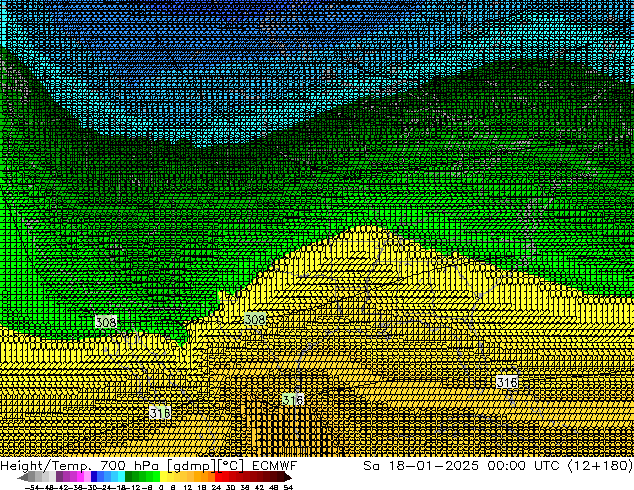Click the bottom-center 316 contour label above the orange area

coord(293,400)
